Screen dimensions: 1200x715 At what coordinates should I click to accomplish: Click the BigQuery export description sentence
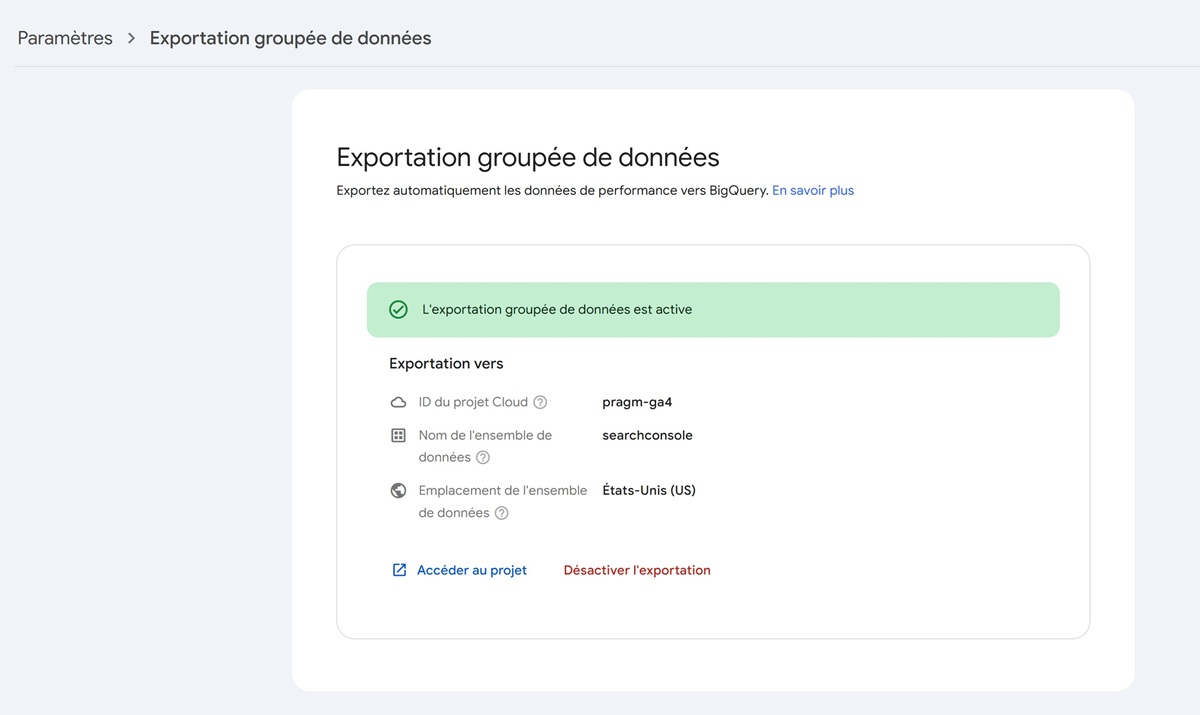[x=553, y=190]
